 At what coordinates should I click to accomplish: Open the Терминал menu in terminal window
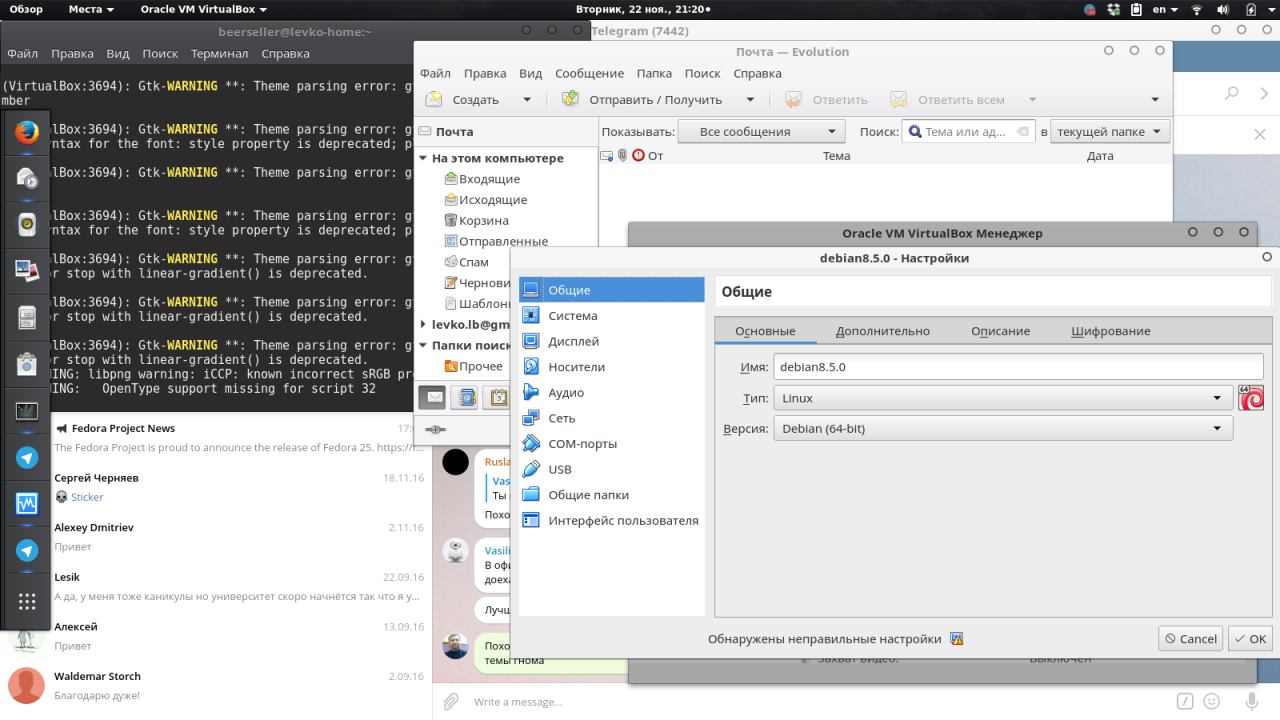click(x=220, y=54)
